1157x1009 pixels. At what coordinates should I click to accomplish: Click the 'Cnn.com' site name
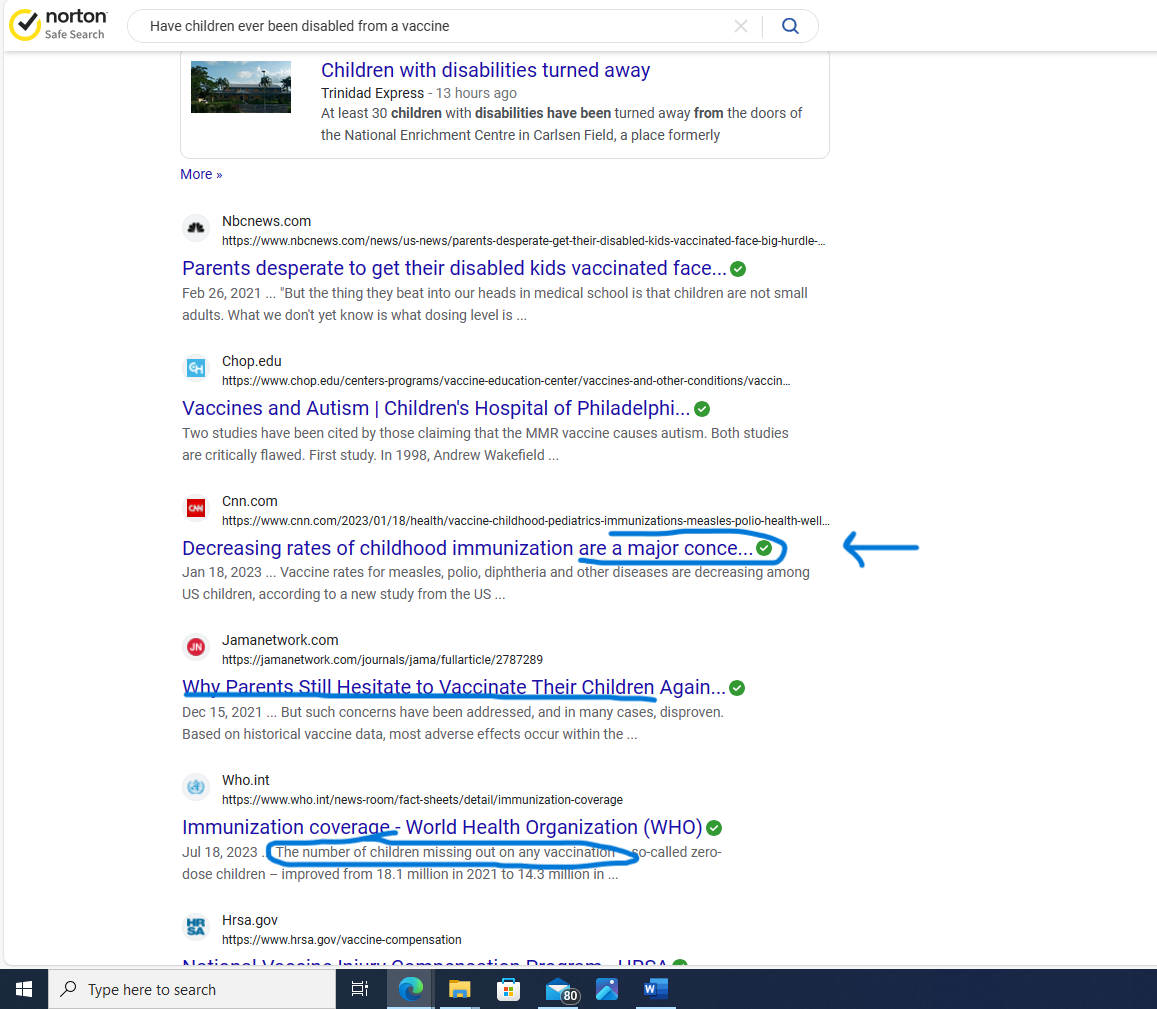coord(249,501)
